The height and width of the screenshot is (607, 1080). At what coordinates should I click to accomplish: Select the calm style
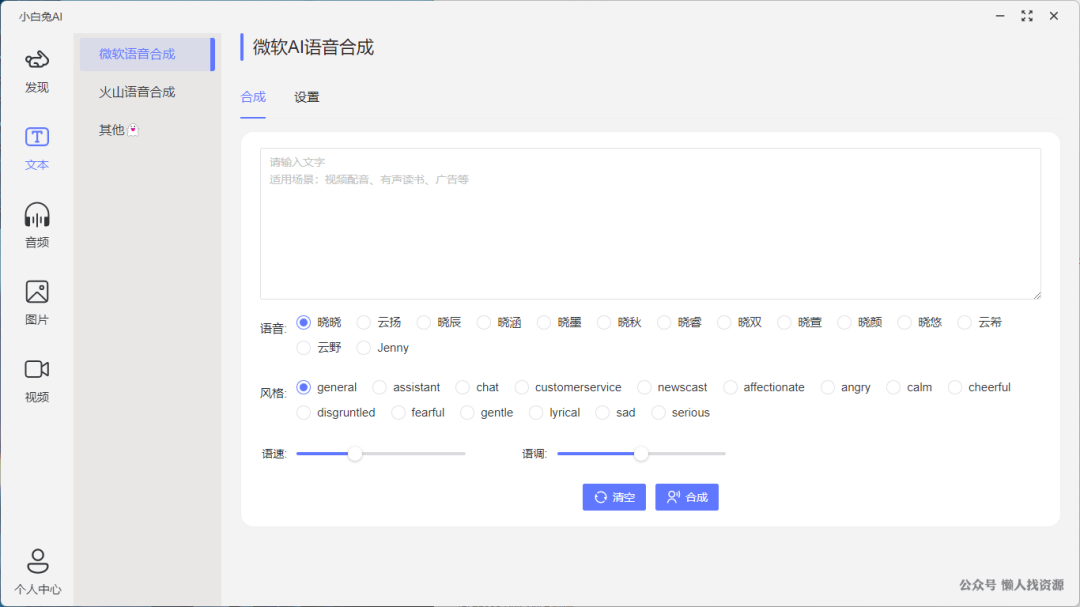(893, 387)
